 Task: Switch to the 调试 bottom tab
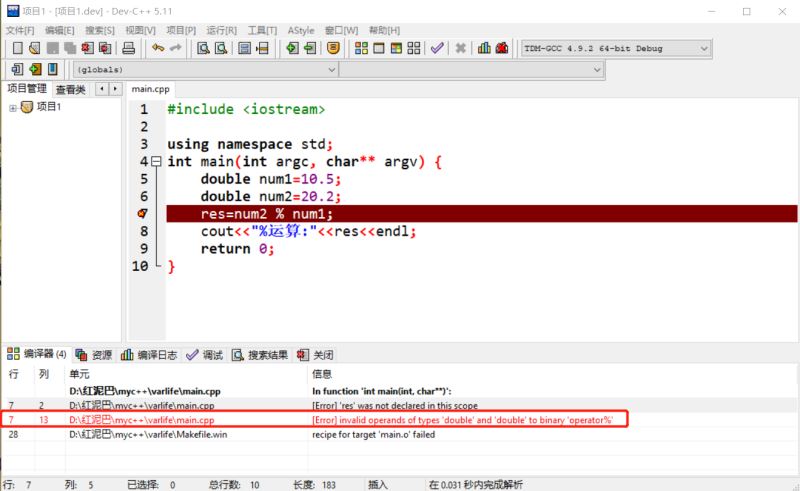point(205,355)
